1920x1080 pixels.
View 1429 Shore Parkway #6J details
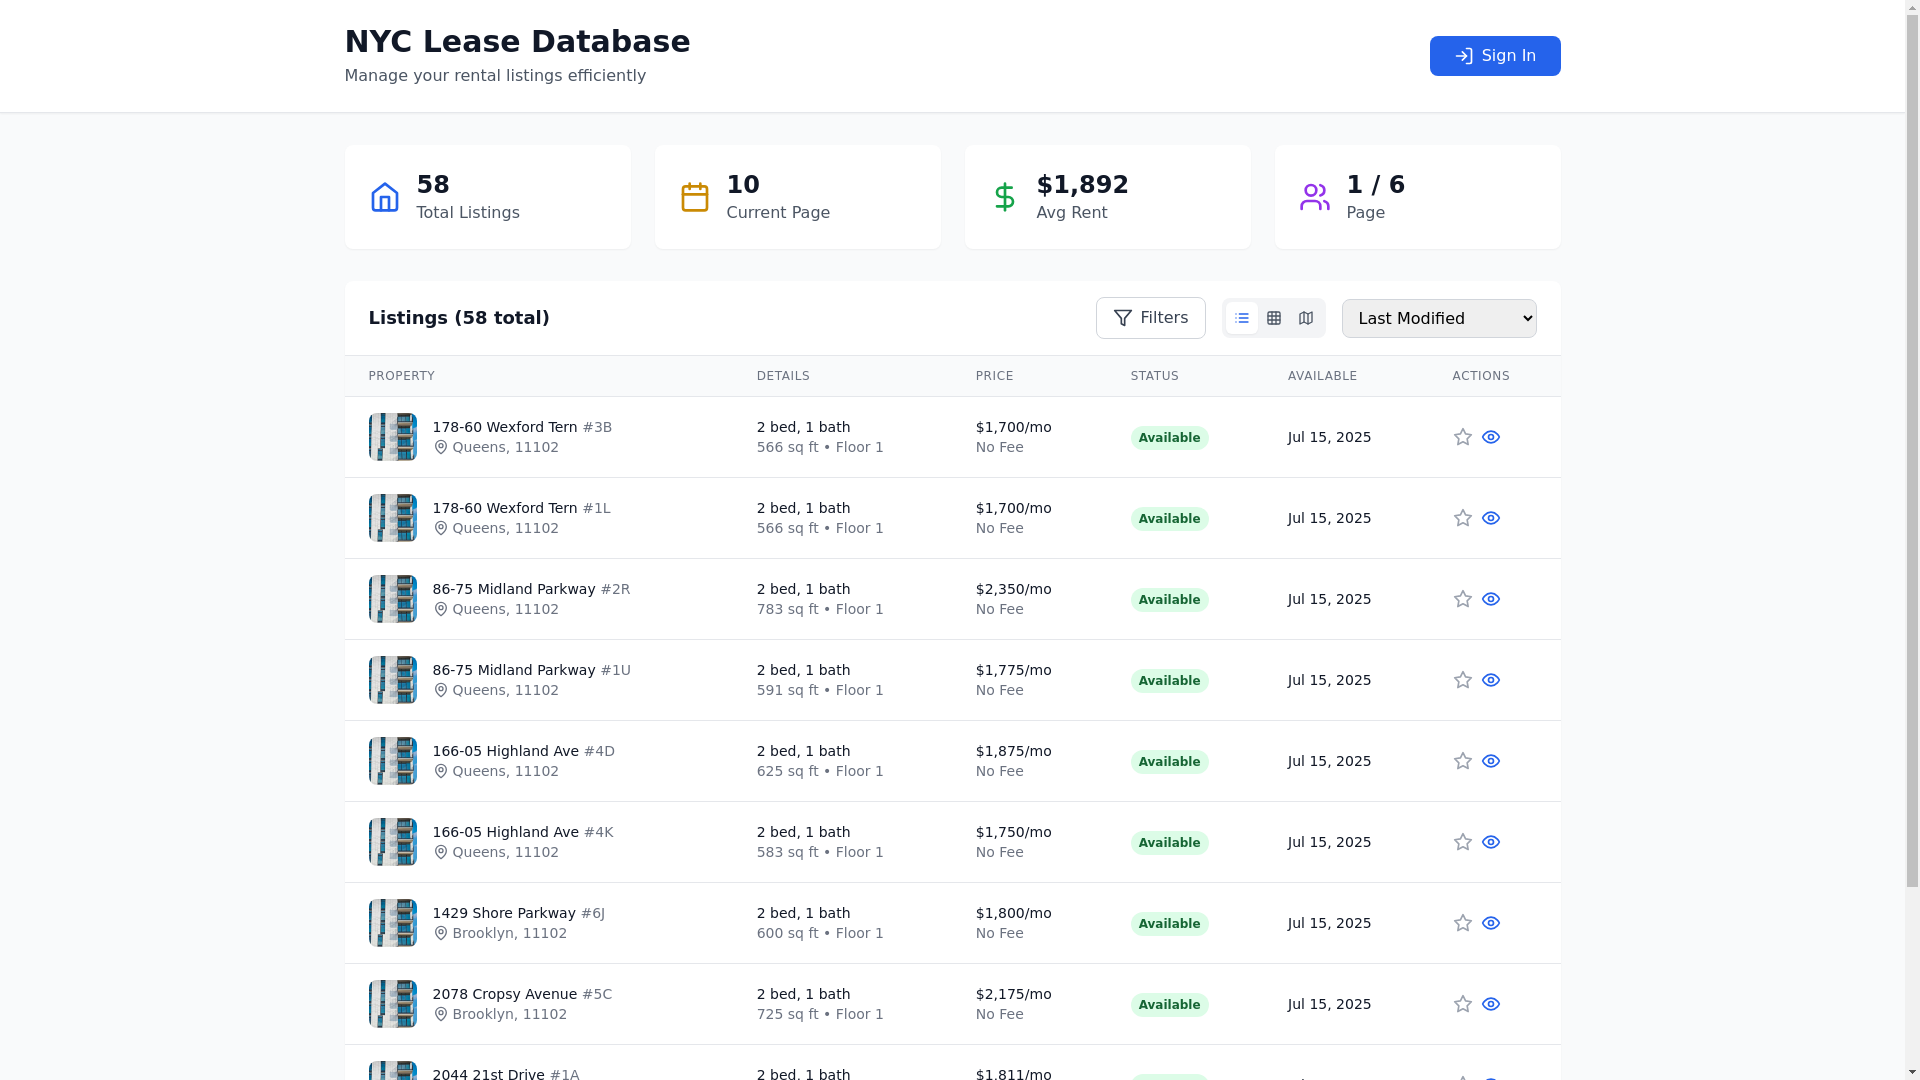click(1491, 923)
